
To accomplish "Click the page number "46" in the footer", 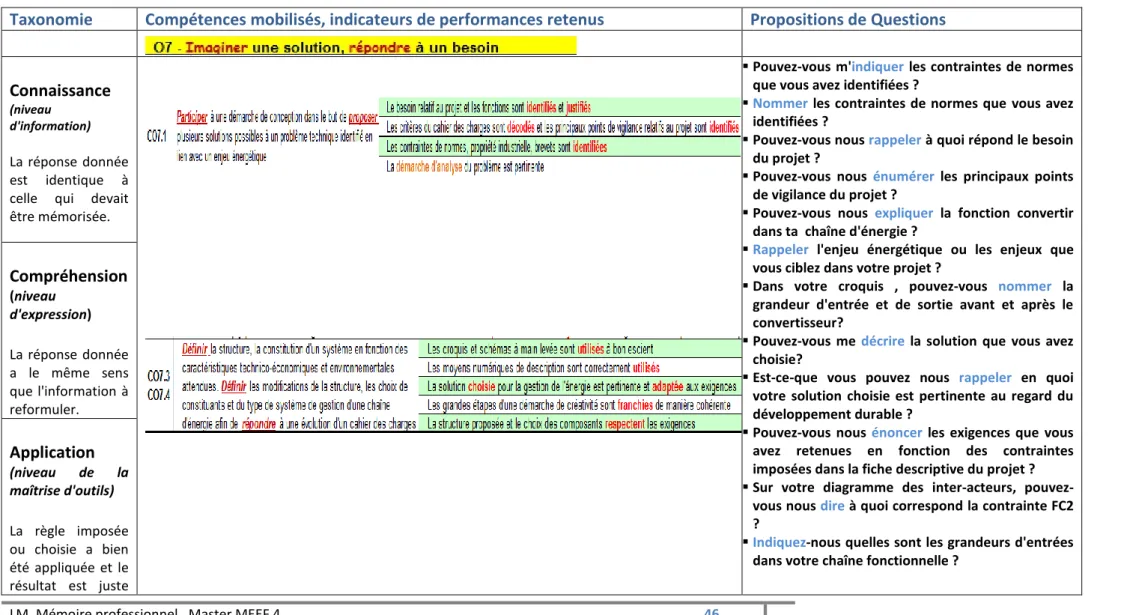I will 711,611.
